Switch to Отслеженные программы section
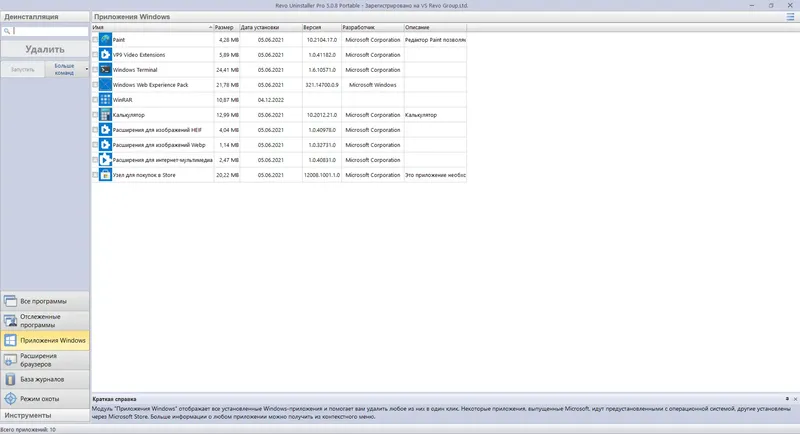Image resolution: width=800 pixels, height=434 pixels. click(x=45, y=321)
